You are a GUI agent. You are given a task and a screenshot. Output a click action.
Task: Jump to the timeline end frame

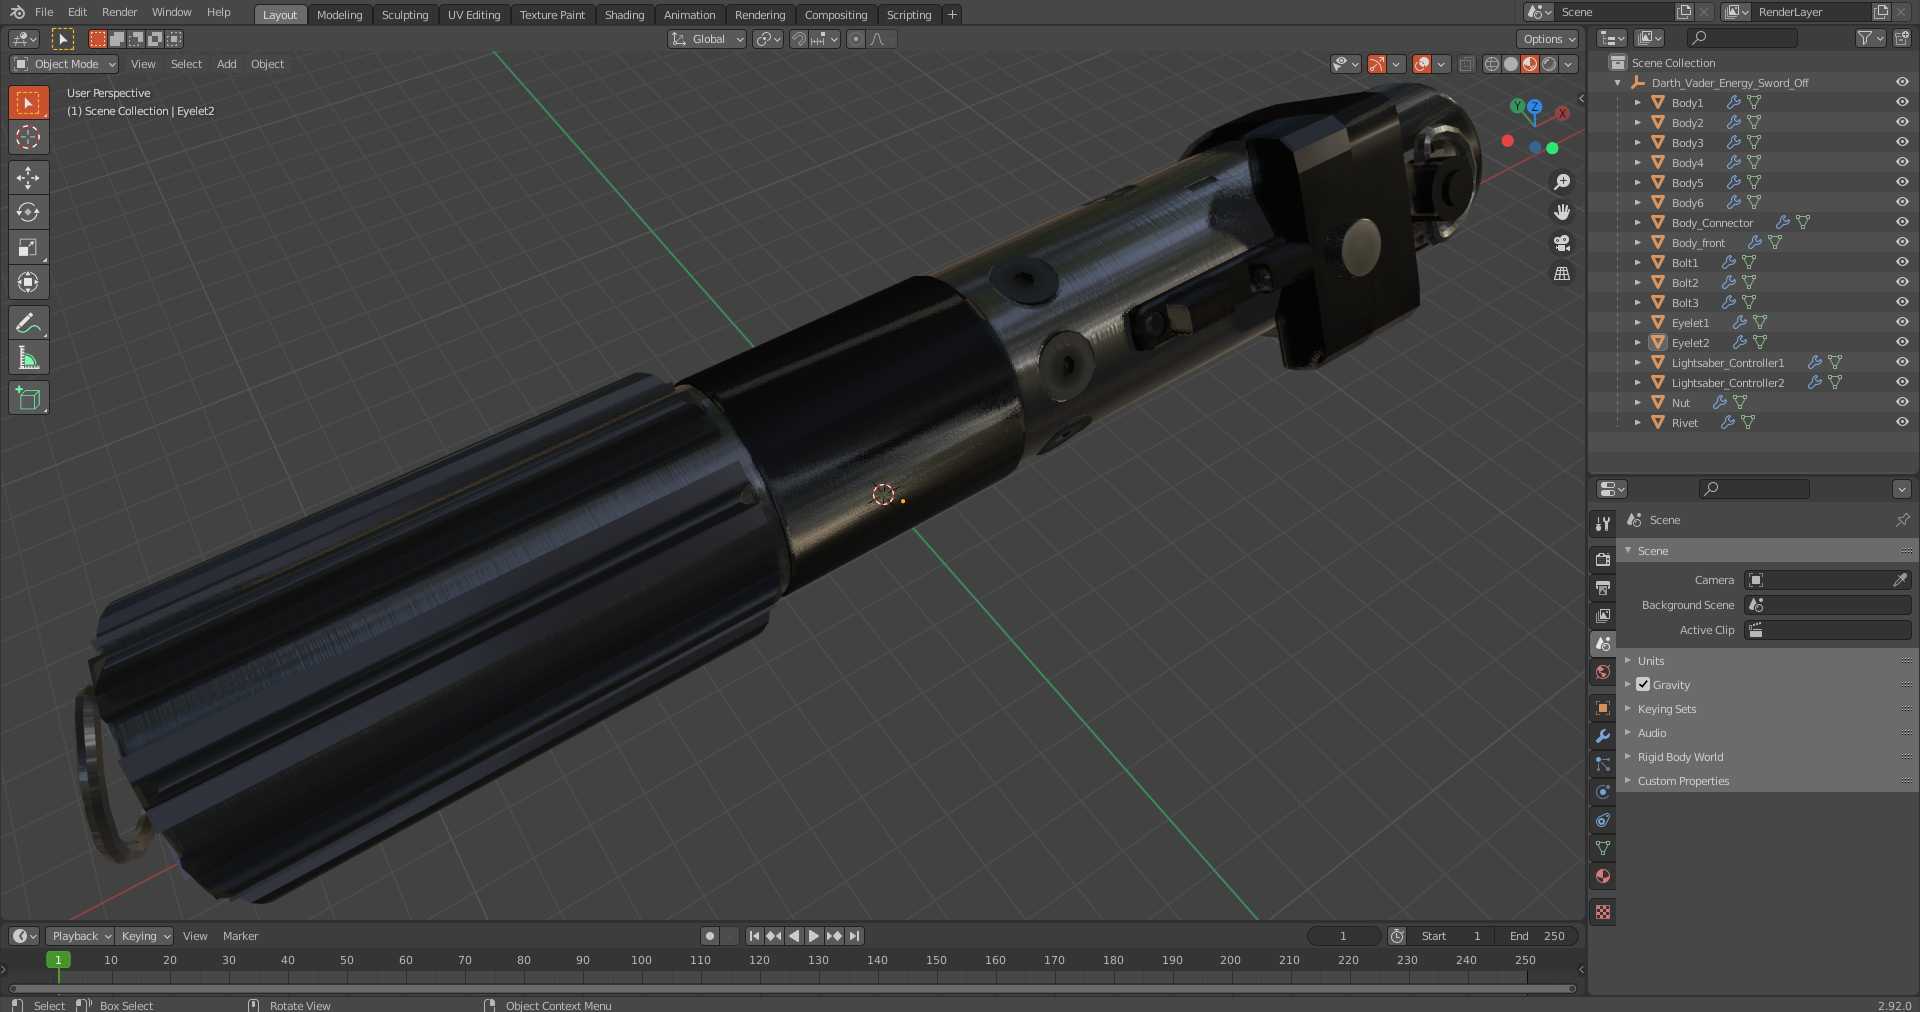854,936
